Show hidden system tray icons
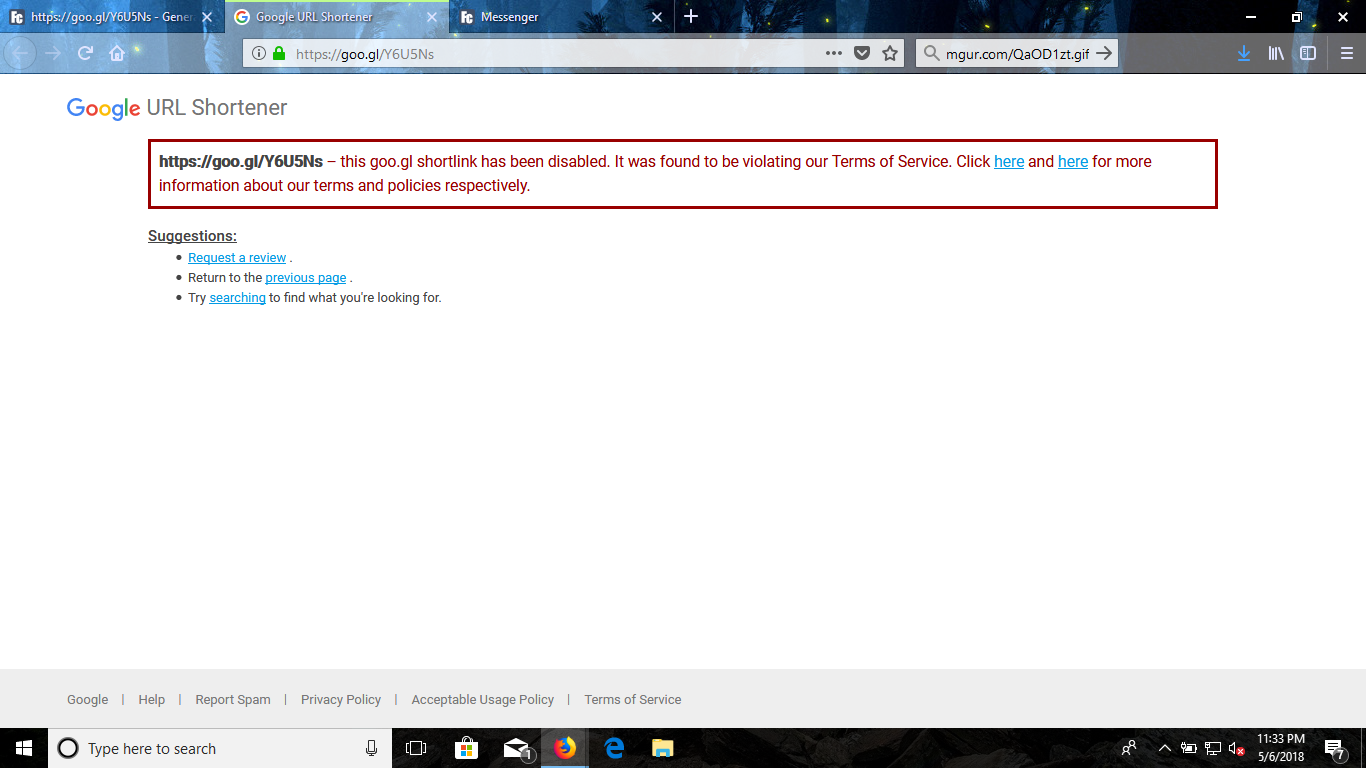The width and height of the screenshot is (1366, 768). point(1164,748)
